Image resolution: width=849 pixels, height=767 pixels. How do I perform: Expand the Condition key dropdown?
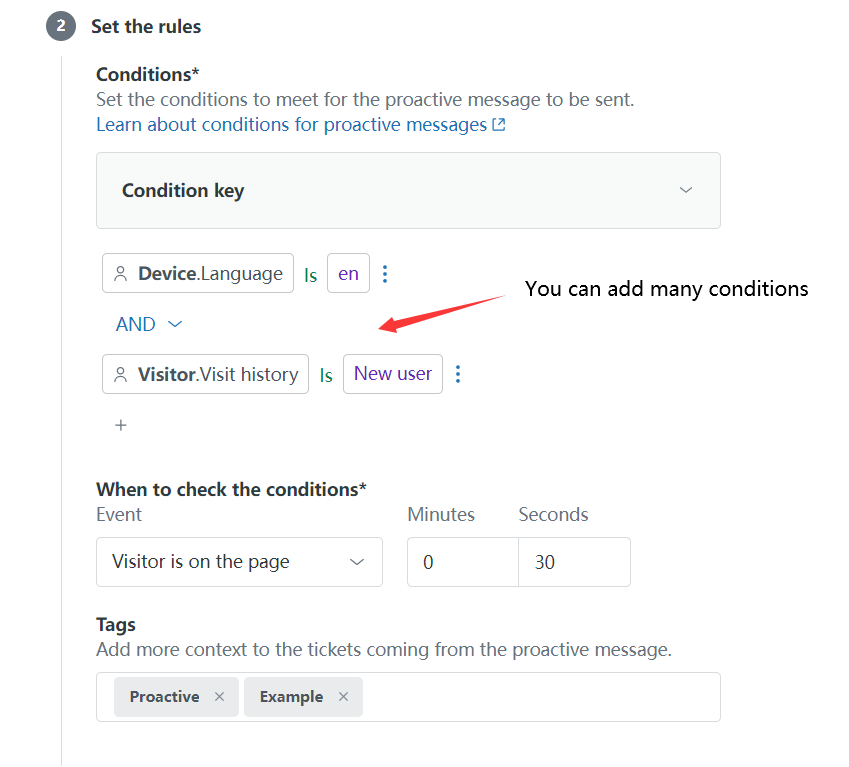[x=408, y=191]
